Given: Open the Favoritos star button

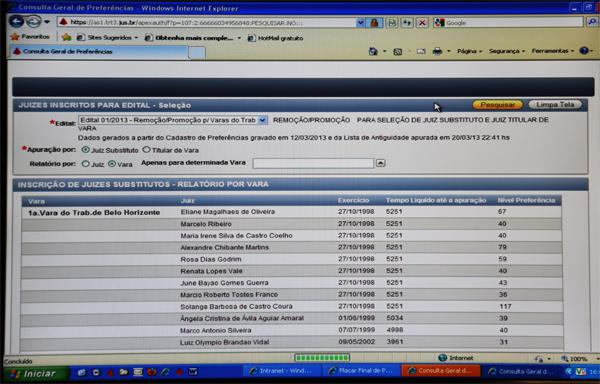Looking at the screenshot, I should pyautogui.click(x=30, y=37).
